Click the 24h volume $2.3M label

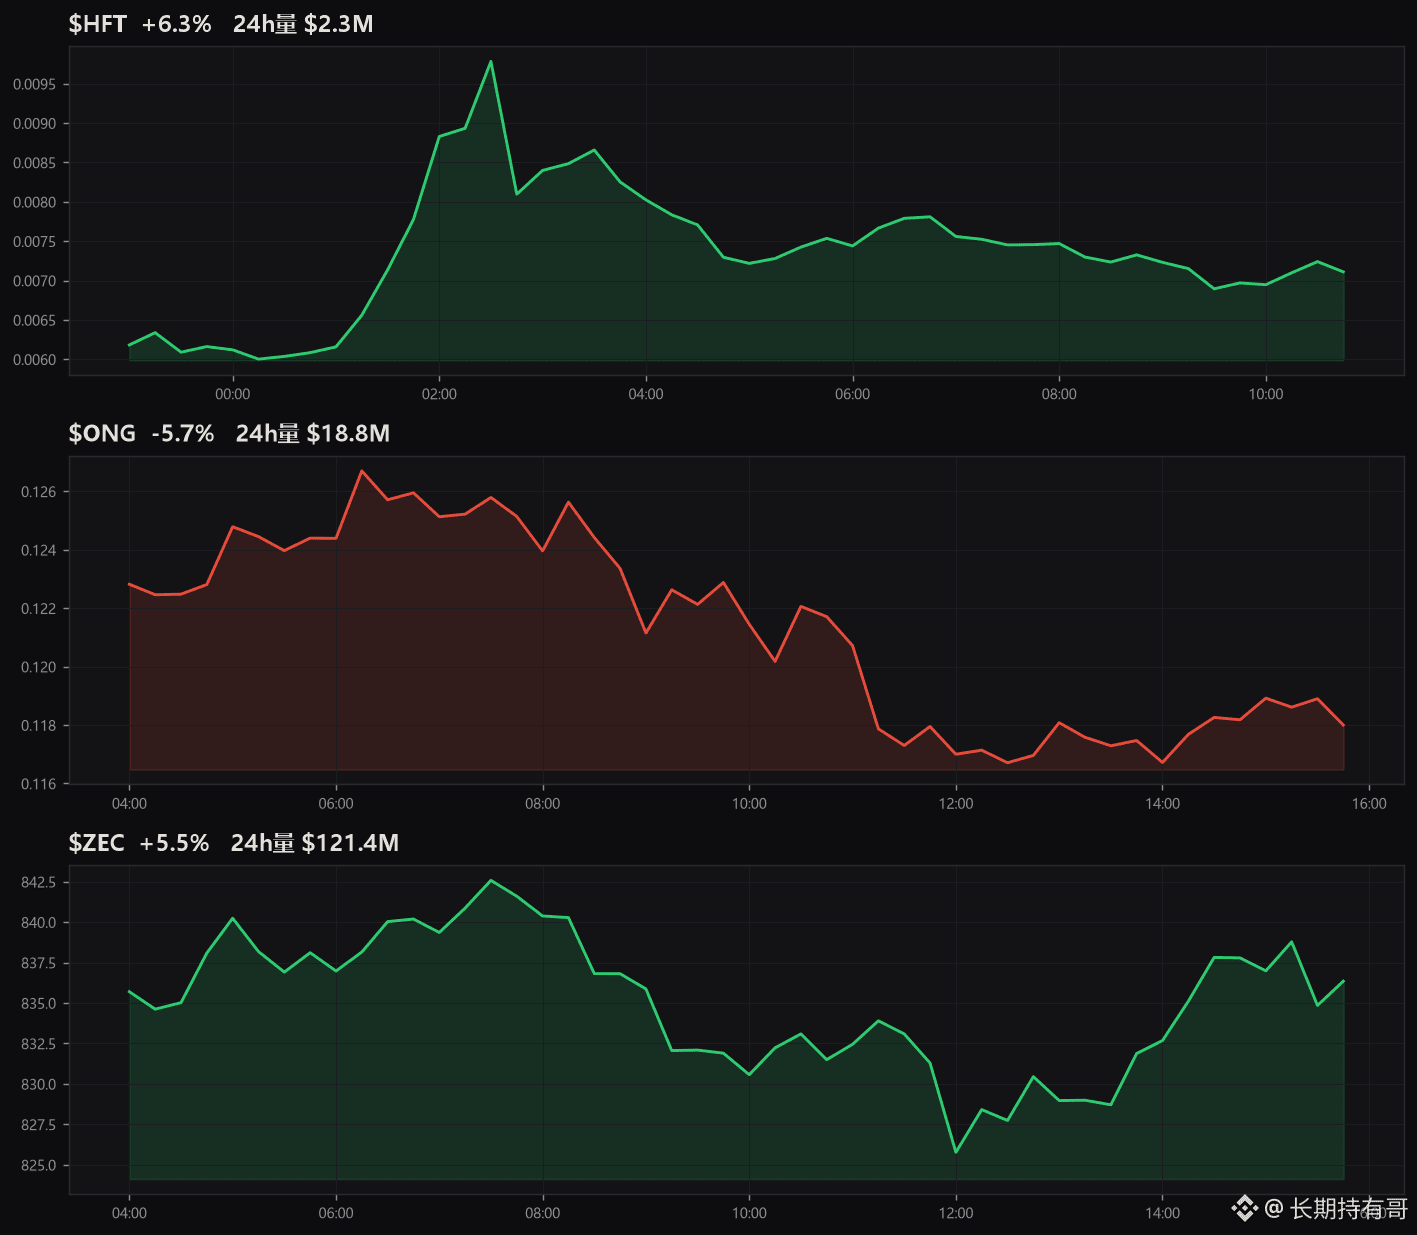click(x=303, y=24)
